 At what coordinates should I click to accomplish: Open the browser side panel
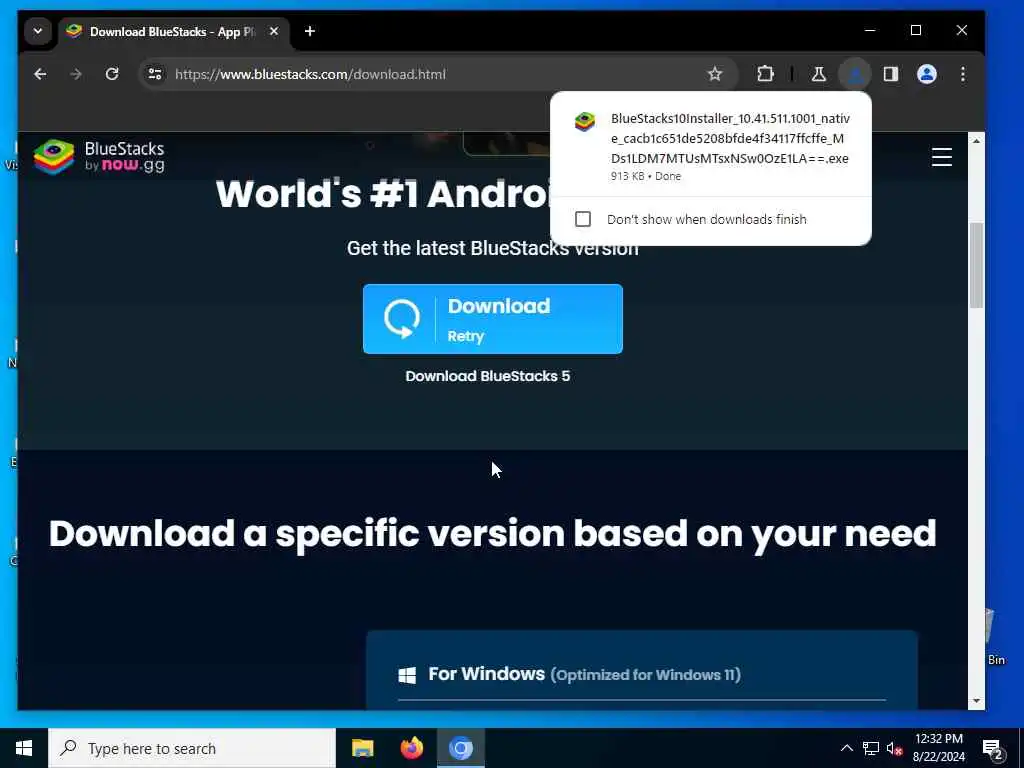click(891, 74)
